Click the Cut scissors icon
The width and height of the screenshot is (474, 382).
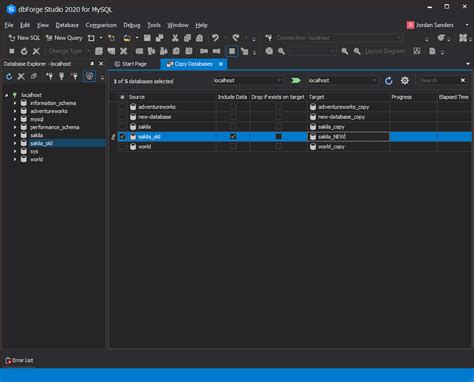(175, 38)
